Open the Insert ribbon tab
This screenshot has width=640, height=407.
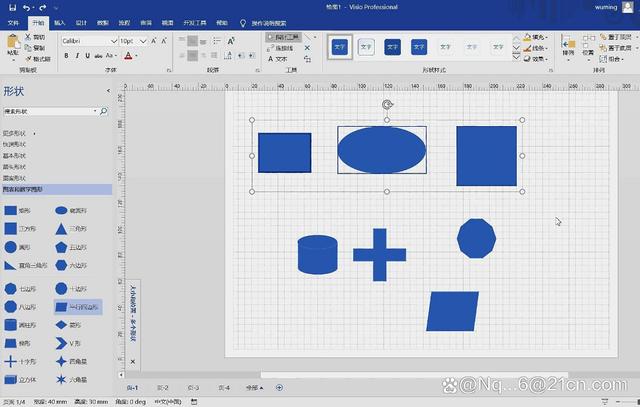click(60, 23)
